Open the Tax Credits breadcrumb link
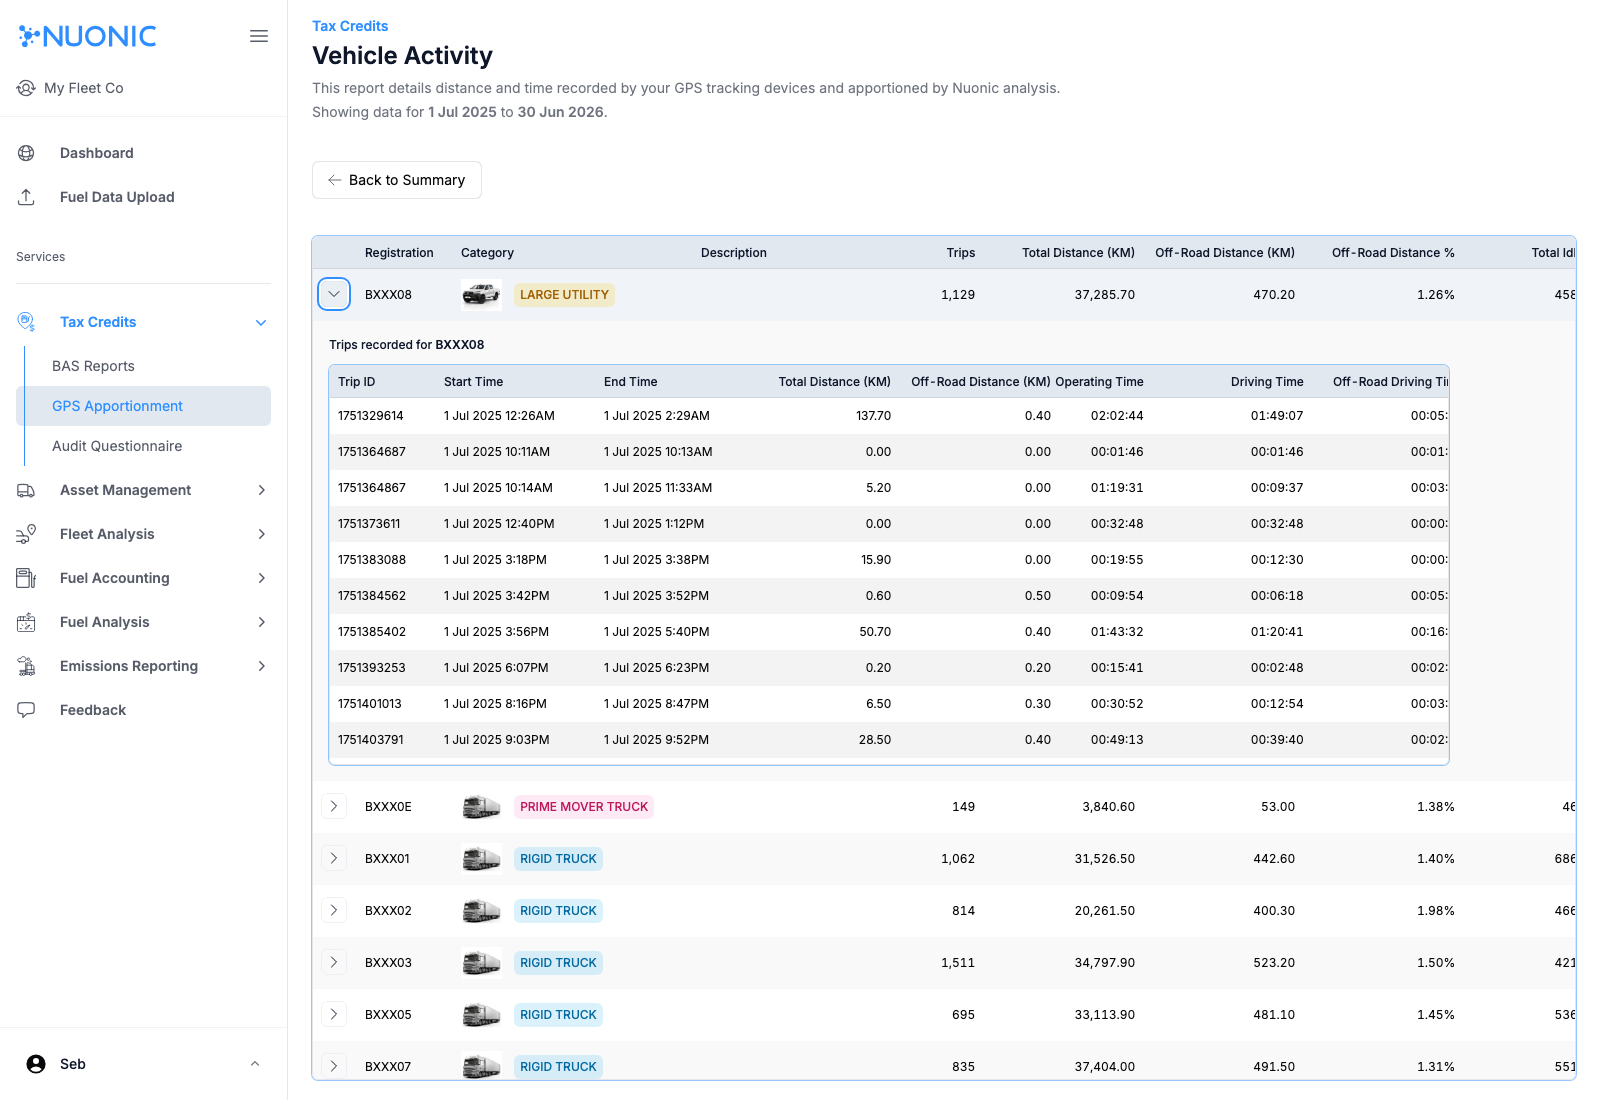Screen dimensions: 1600x1100 [350, 25]
